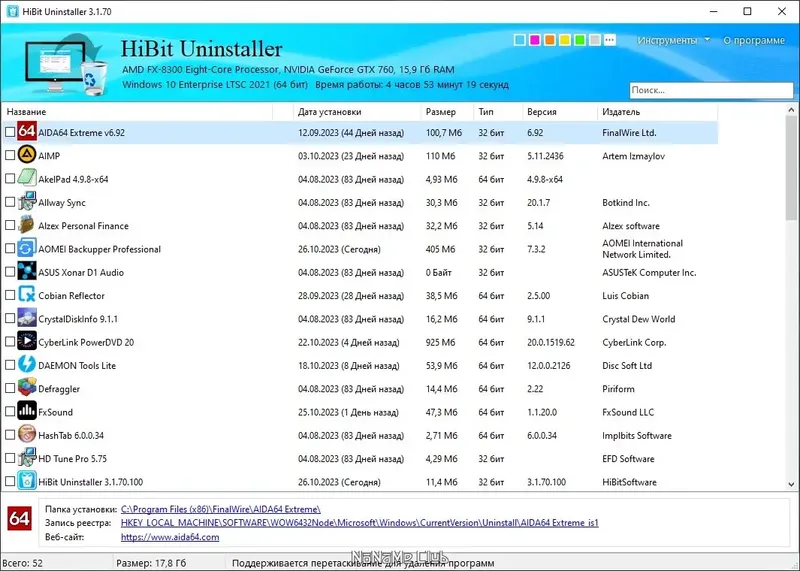The height and width of the screenshot is (571, 800).
Task: Click the Всего: 52 status bar entry
Action: point(24,563)
